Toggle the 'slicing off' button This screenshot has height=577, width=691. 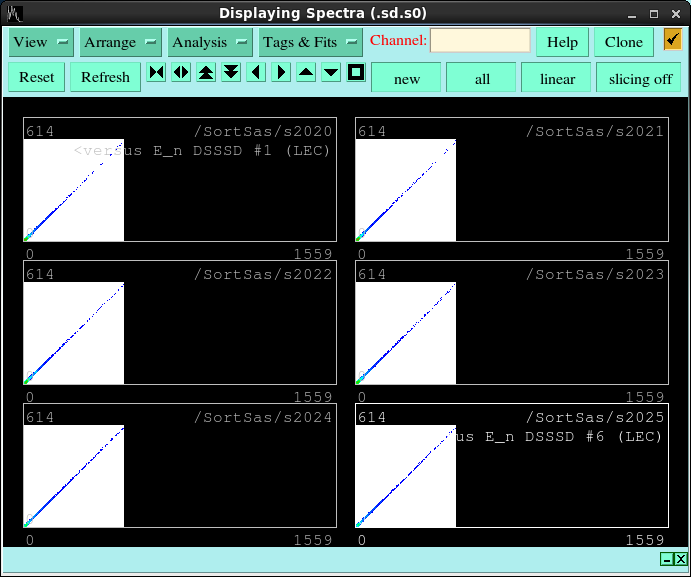[639, 78]
